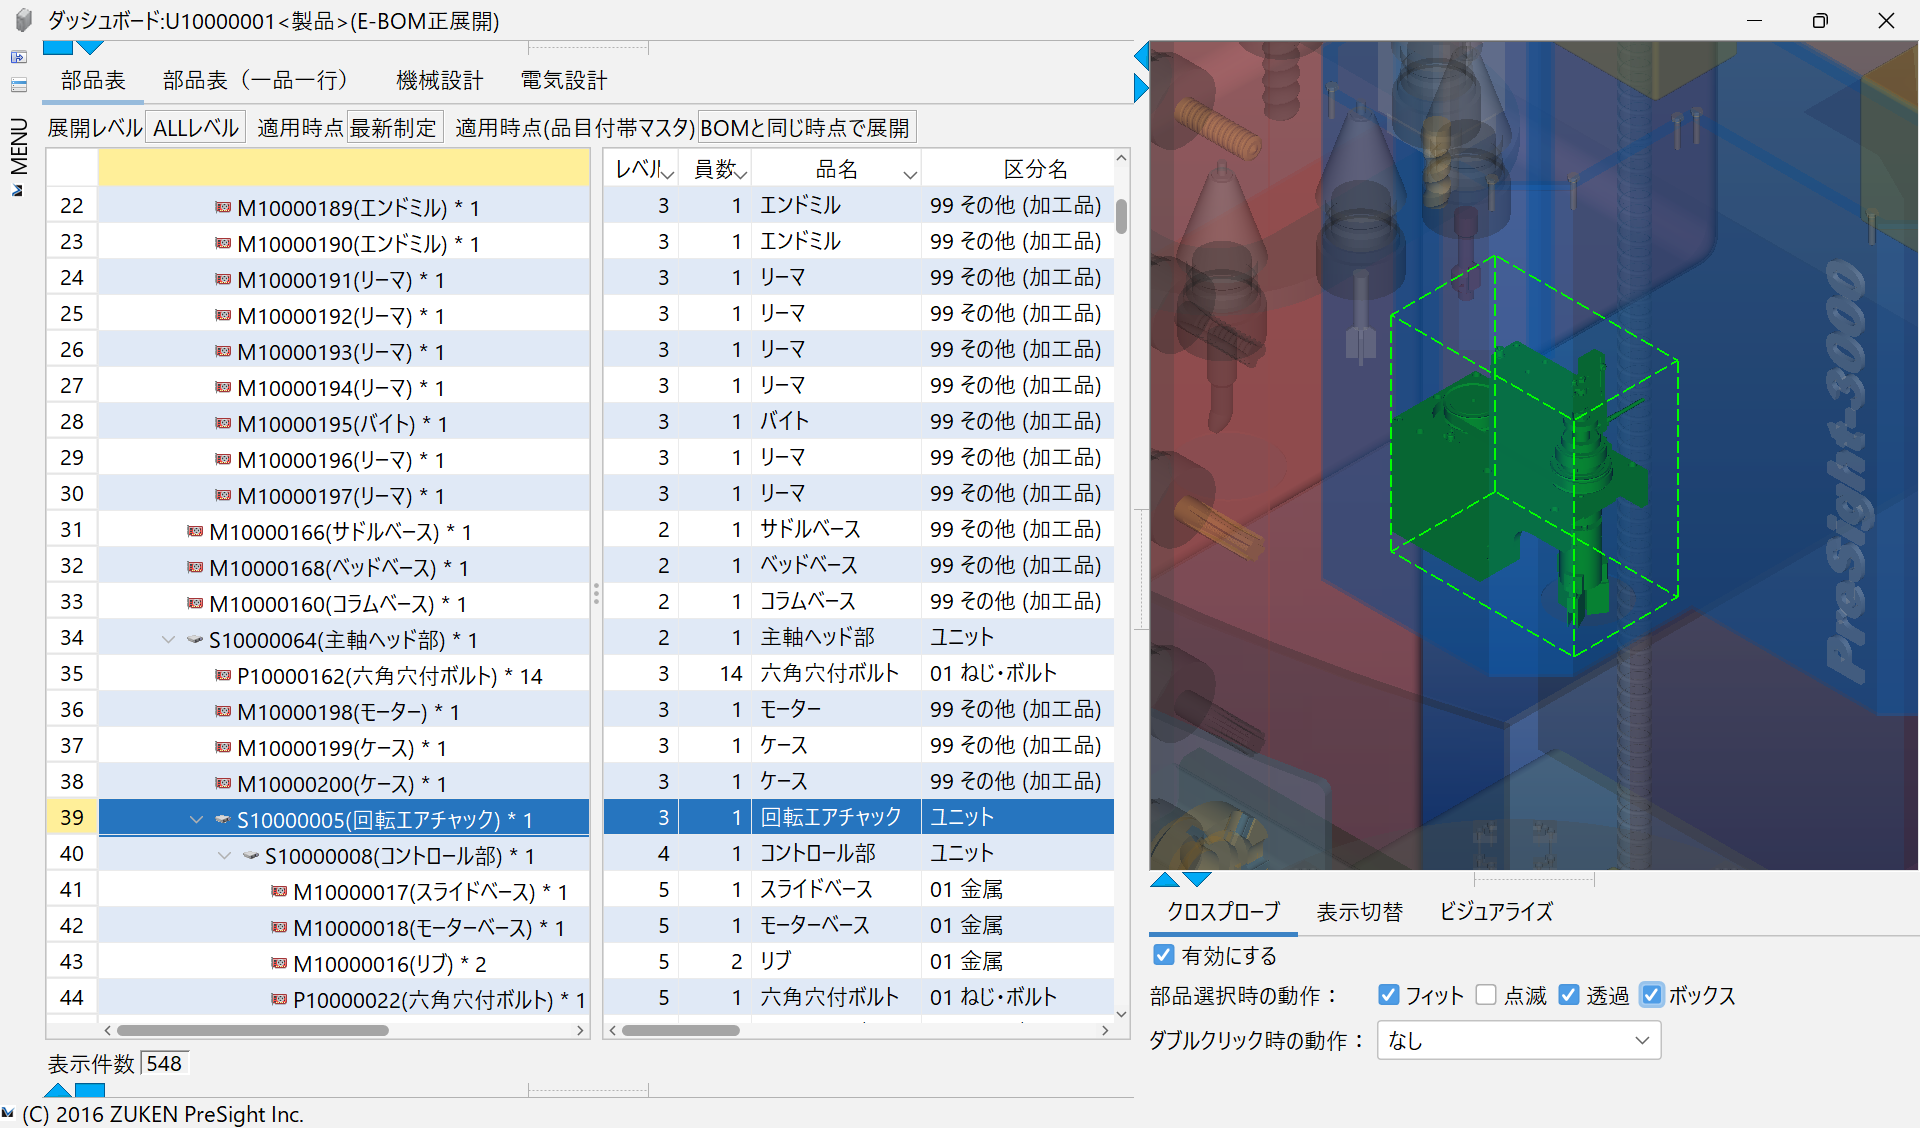The height and width of the screenshot is (1128, 1920).
Task: Click the ALLレベル expansion level button
Action: click(196, 127)
